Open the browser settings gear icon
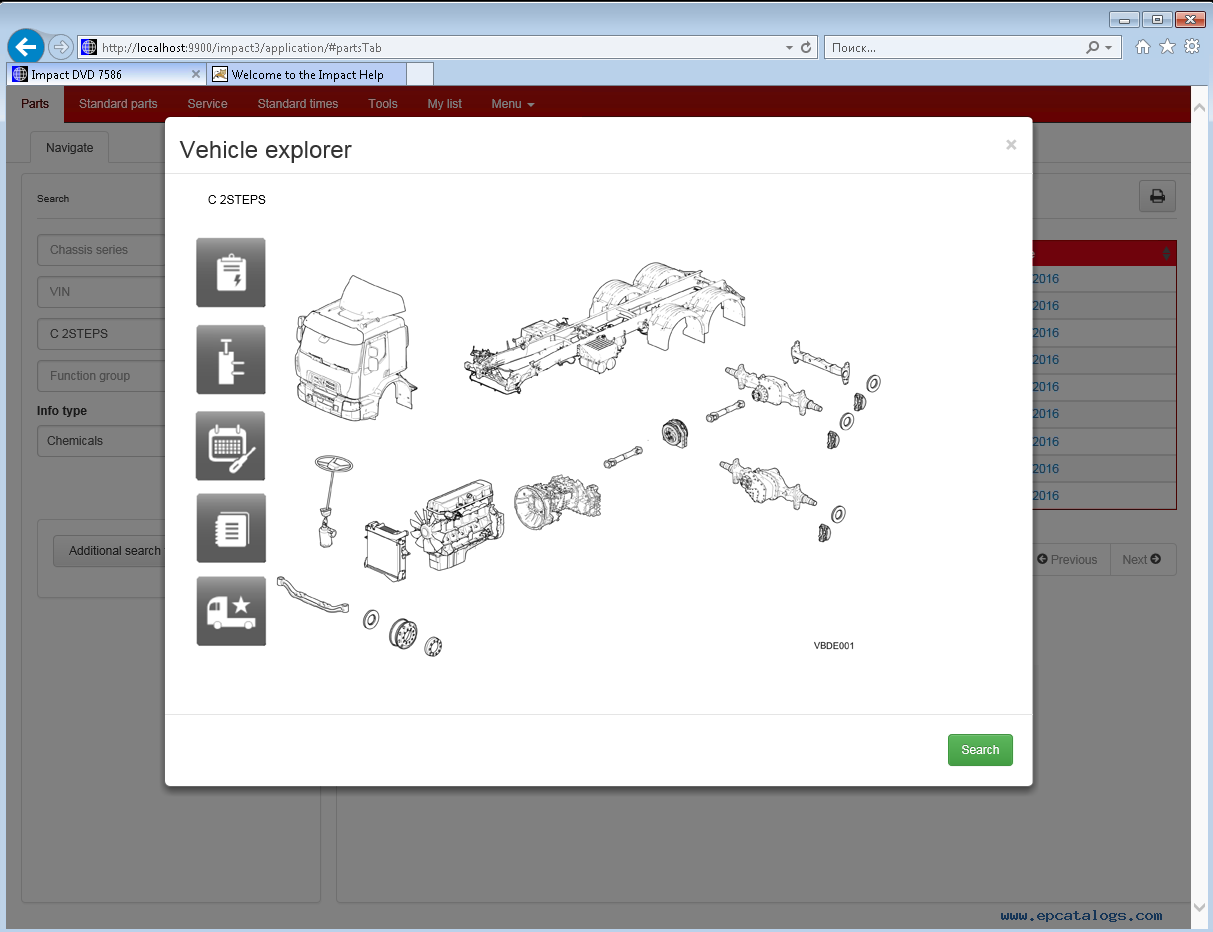The width and height of the screenshot is (1213, 932). 1192,47
